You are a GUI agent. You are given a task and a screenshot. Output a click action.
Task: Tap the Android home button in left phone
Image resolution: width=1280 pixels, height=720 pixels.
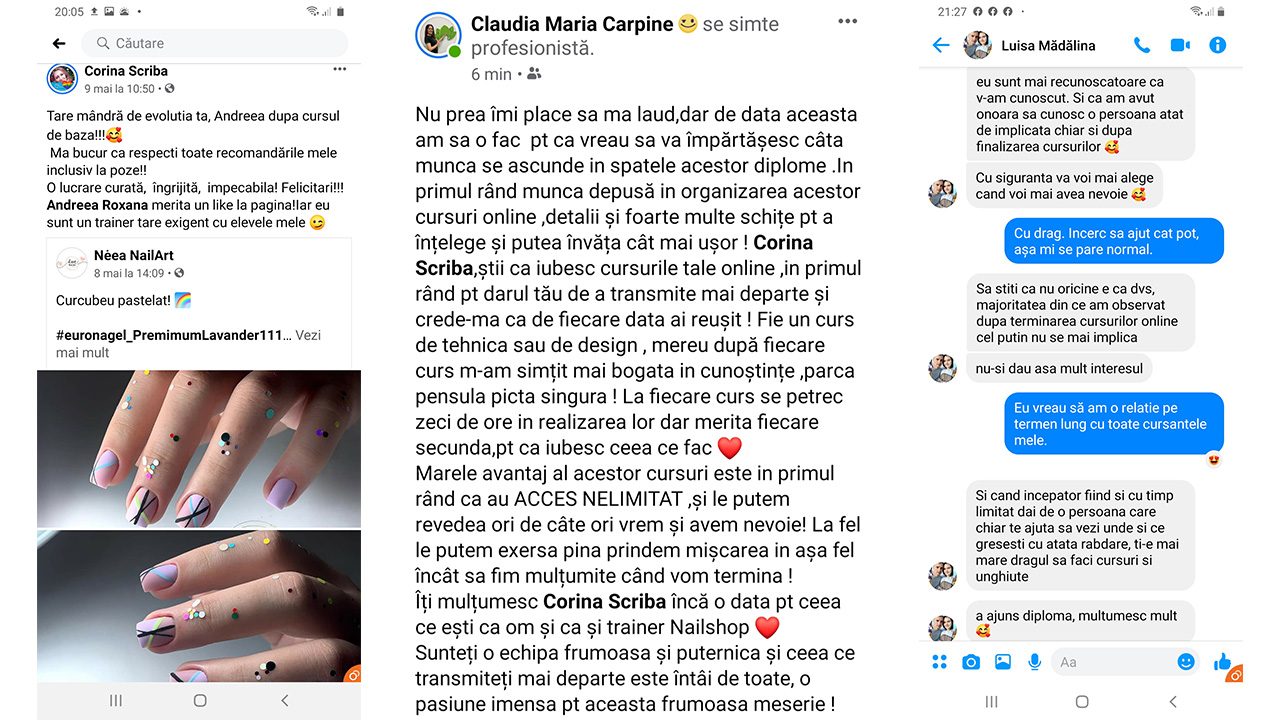pos(200,701)
